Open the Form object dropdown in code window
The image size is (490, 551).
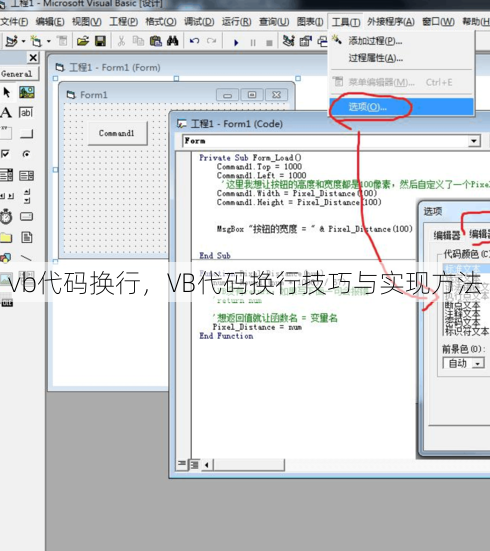pyautogui.click(x=474, y=141)
